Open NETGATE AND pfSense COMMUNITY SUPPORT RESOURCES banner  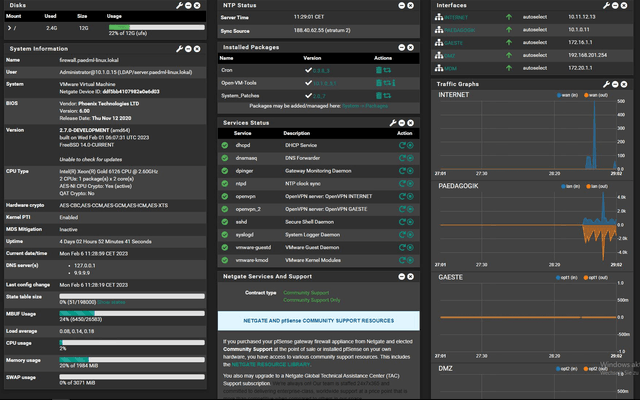tap(318, 321)
